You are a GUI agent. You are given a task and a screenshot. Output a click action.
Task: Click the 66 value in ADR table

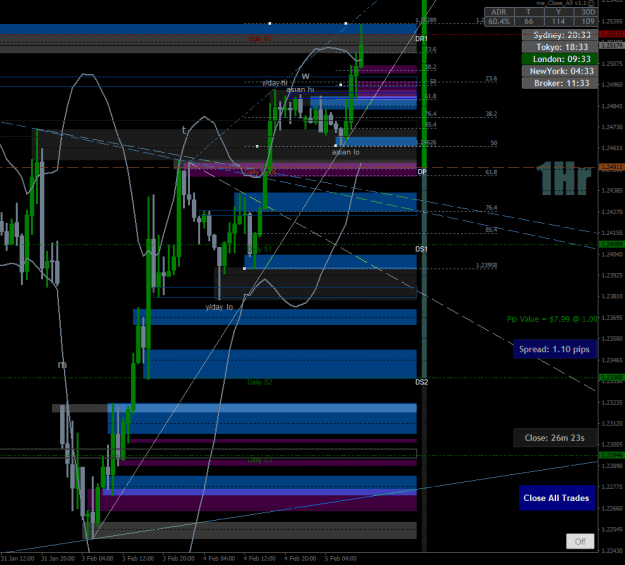click(529, 22)
